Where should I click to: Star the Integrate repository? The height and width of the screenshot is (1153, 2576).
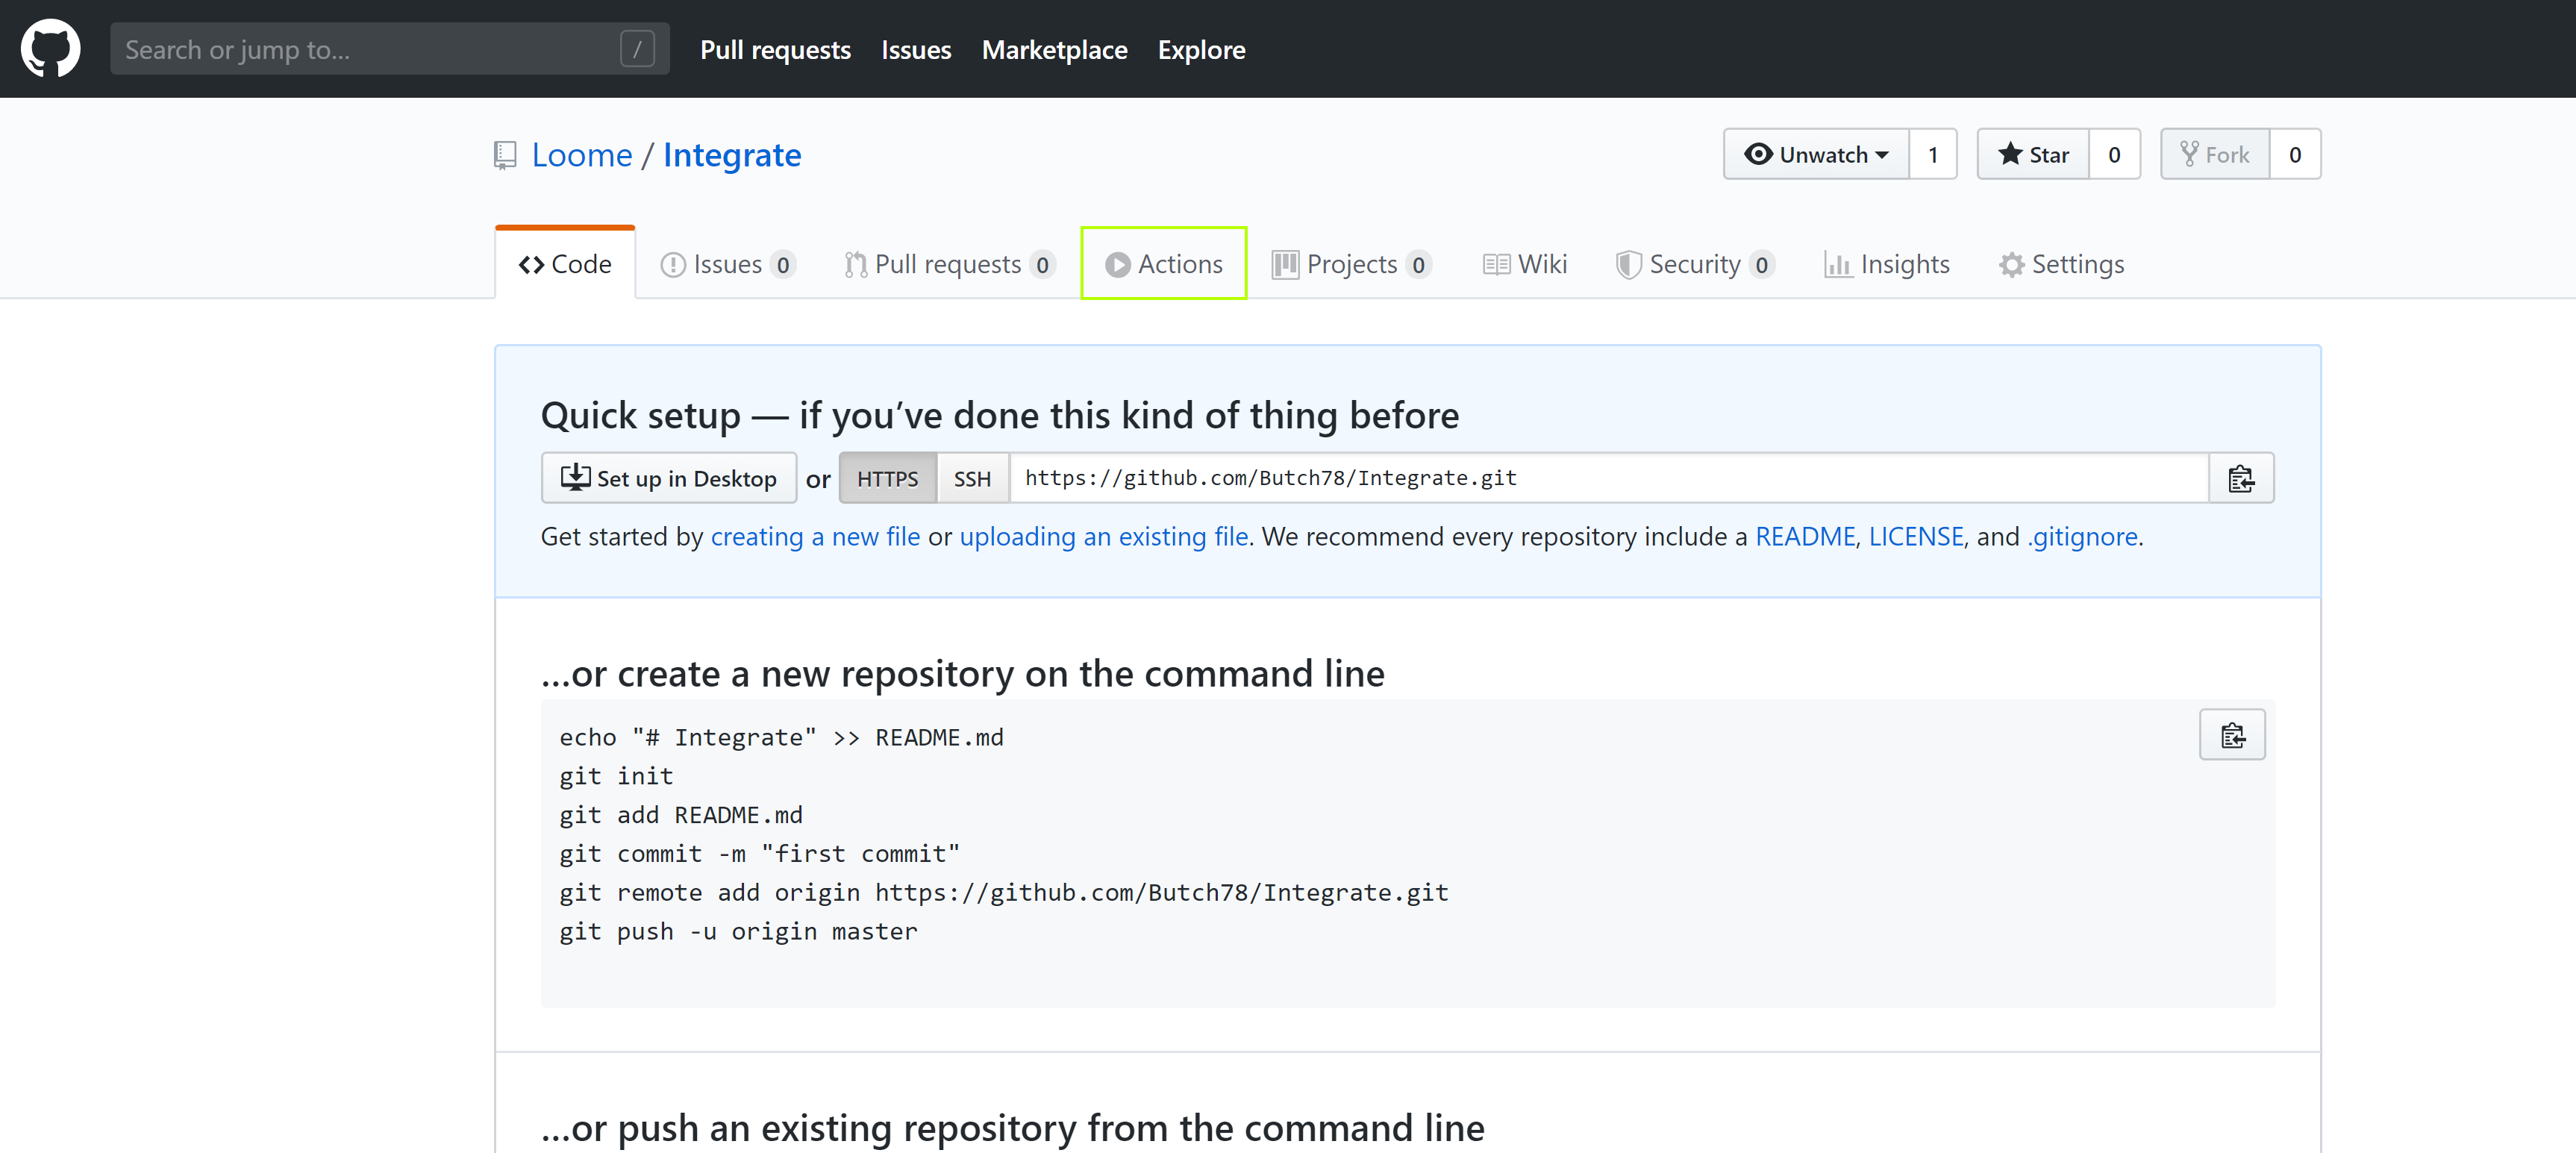[2033, 154]
